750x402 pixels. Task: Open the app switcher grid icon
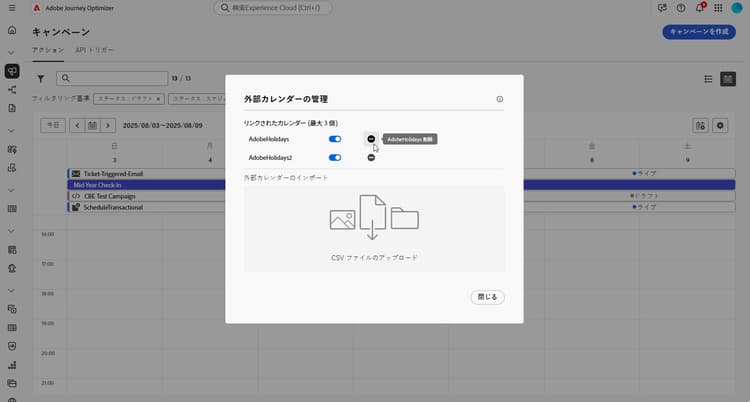tap(718, 8)
